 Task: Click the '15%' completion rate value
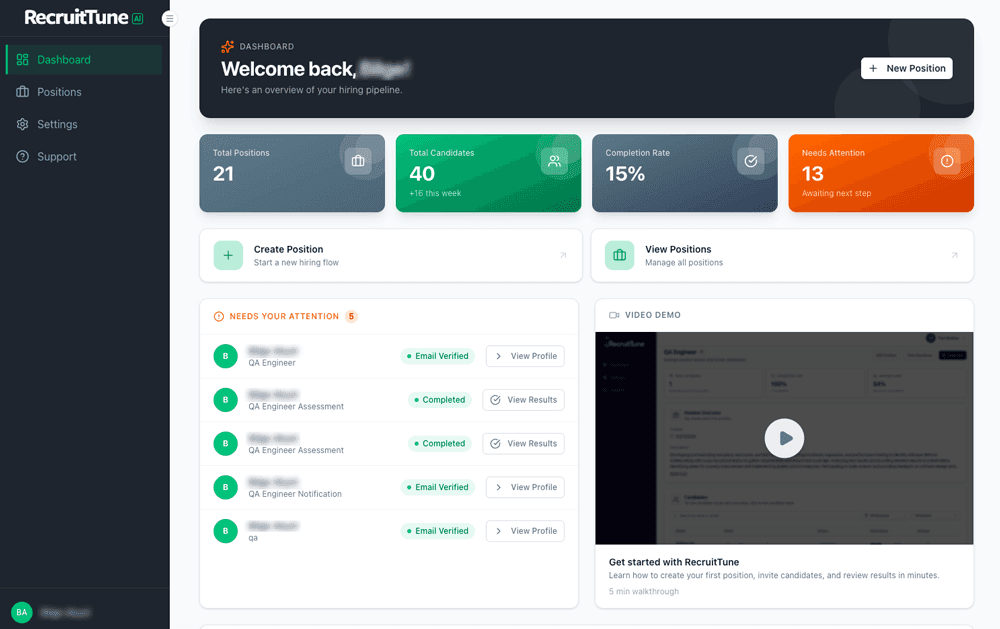click(625, 174)
